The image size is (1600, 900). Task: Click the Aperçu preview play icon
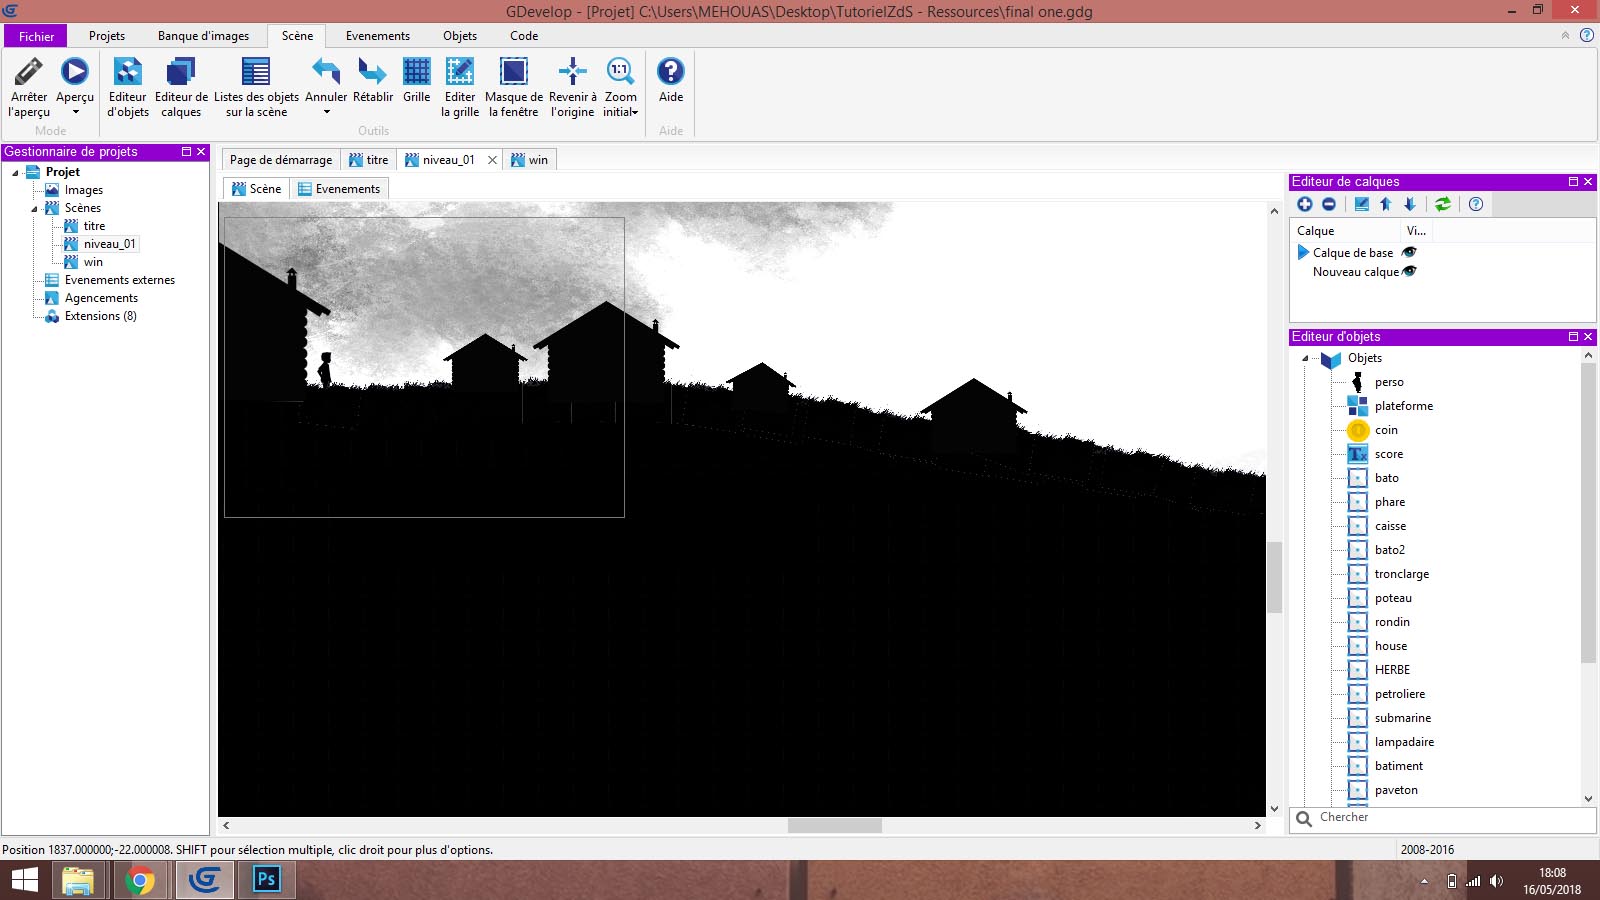point(74,72)
